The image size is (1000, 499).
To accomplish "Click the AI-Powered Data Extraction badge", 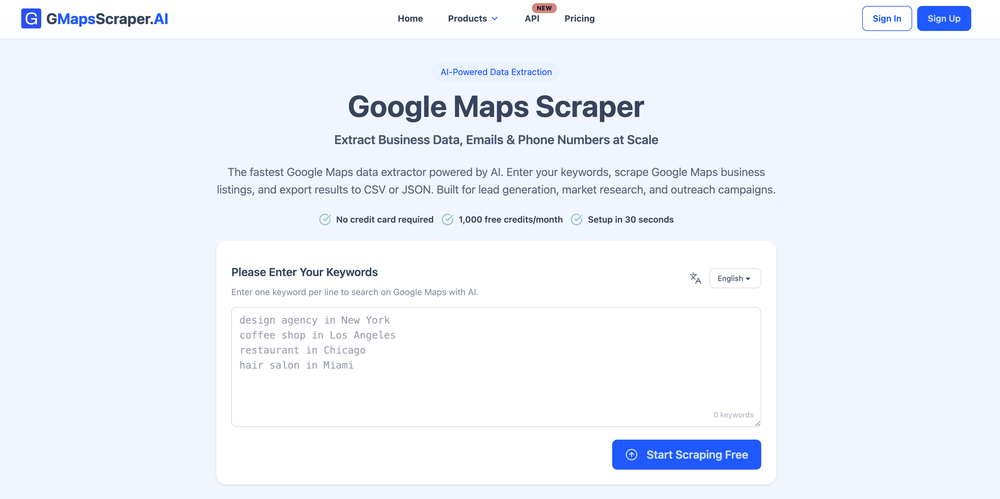I will (x=496, y=72).
